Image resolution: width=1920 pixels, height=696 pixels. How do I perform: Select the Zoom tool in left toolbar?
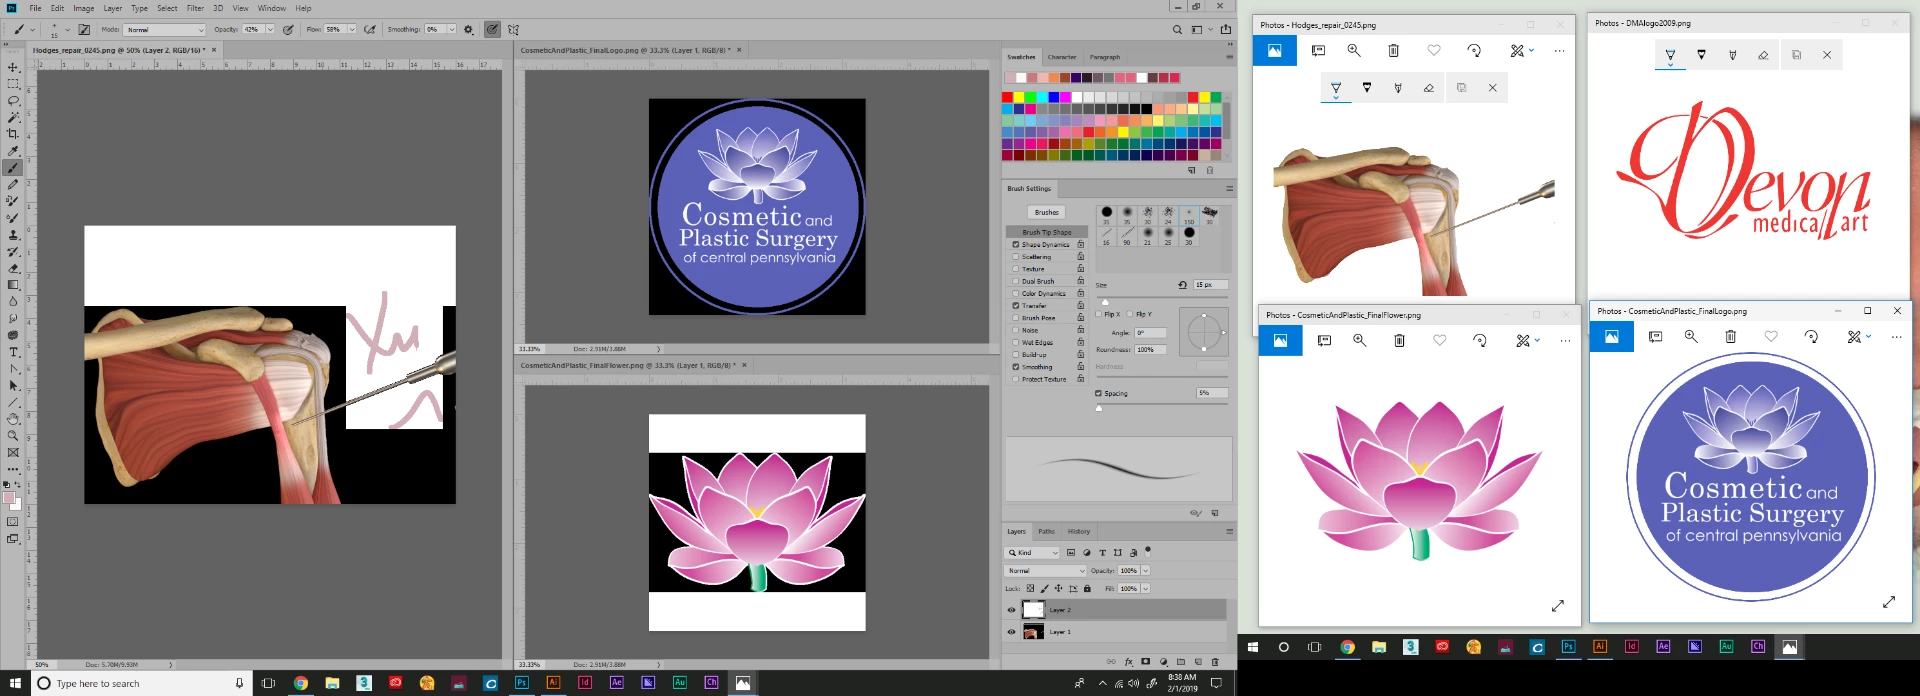point(13,436)
